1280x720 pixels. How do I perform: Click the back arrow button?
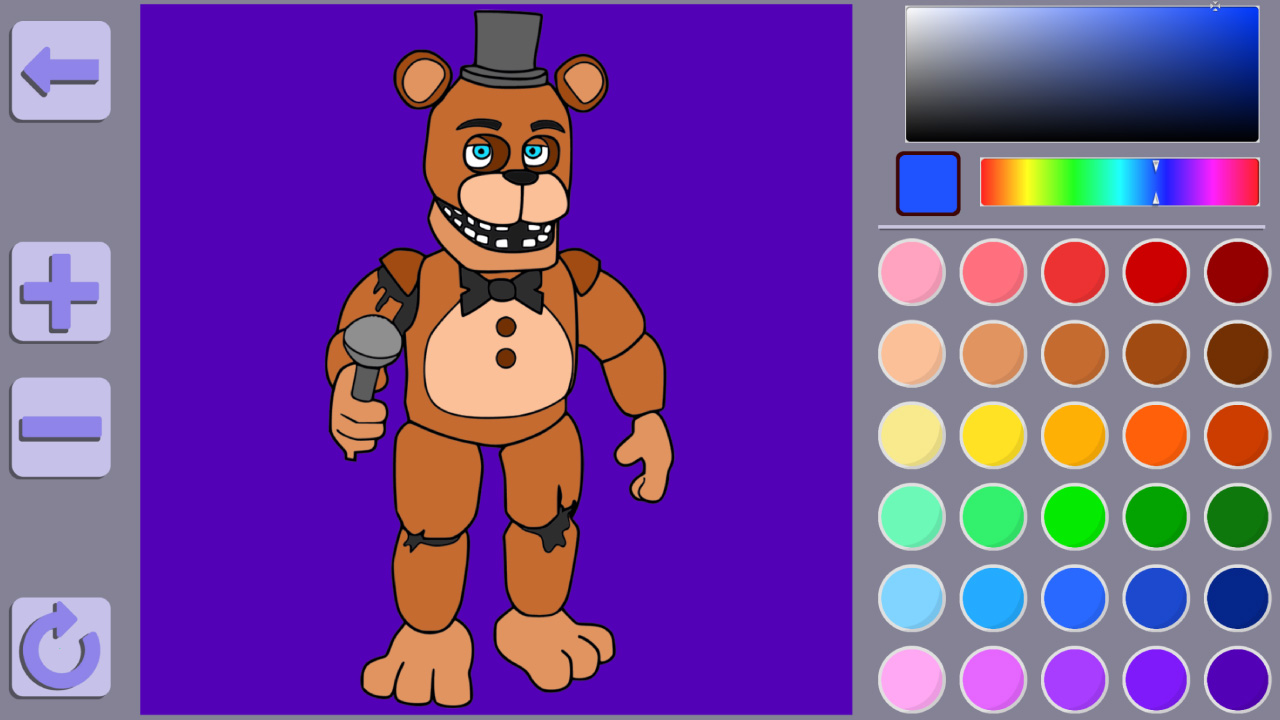(x=61, y=71)
